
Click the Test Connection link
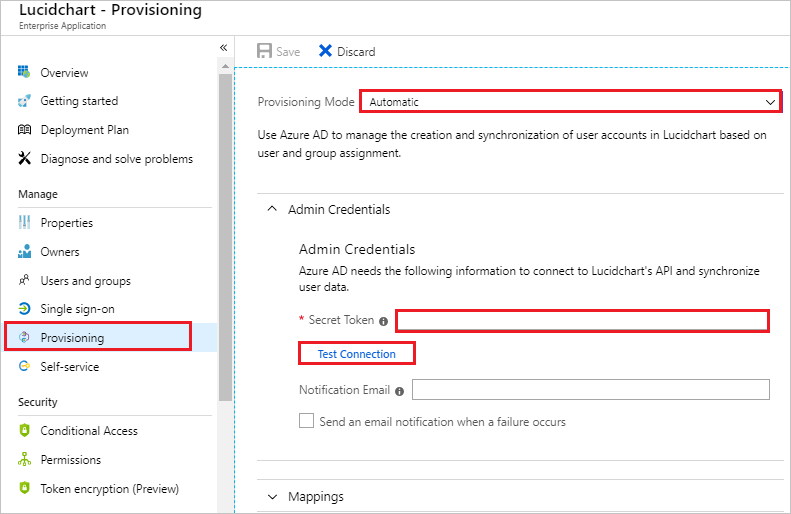356,354
